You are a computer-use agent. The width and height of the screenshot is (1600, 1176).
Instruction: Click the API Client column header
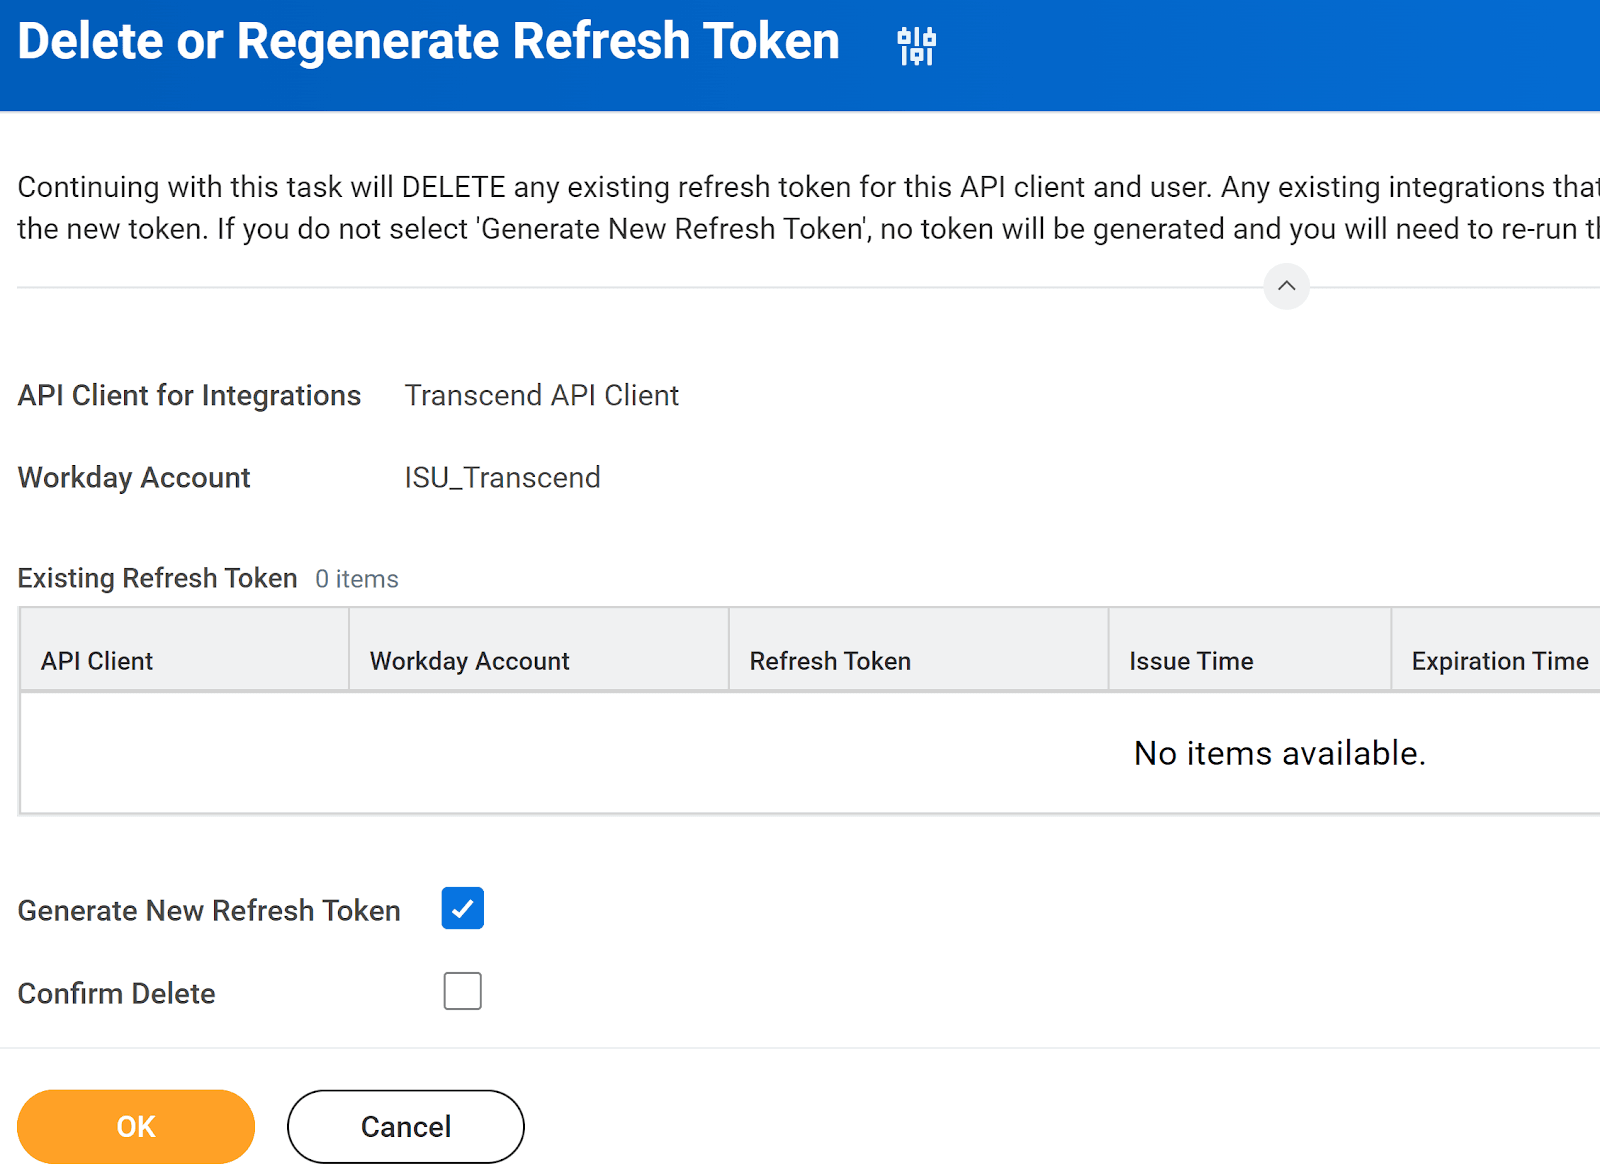point(96,660)
